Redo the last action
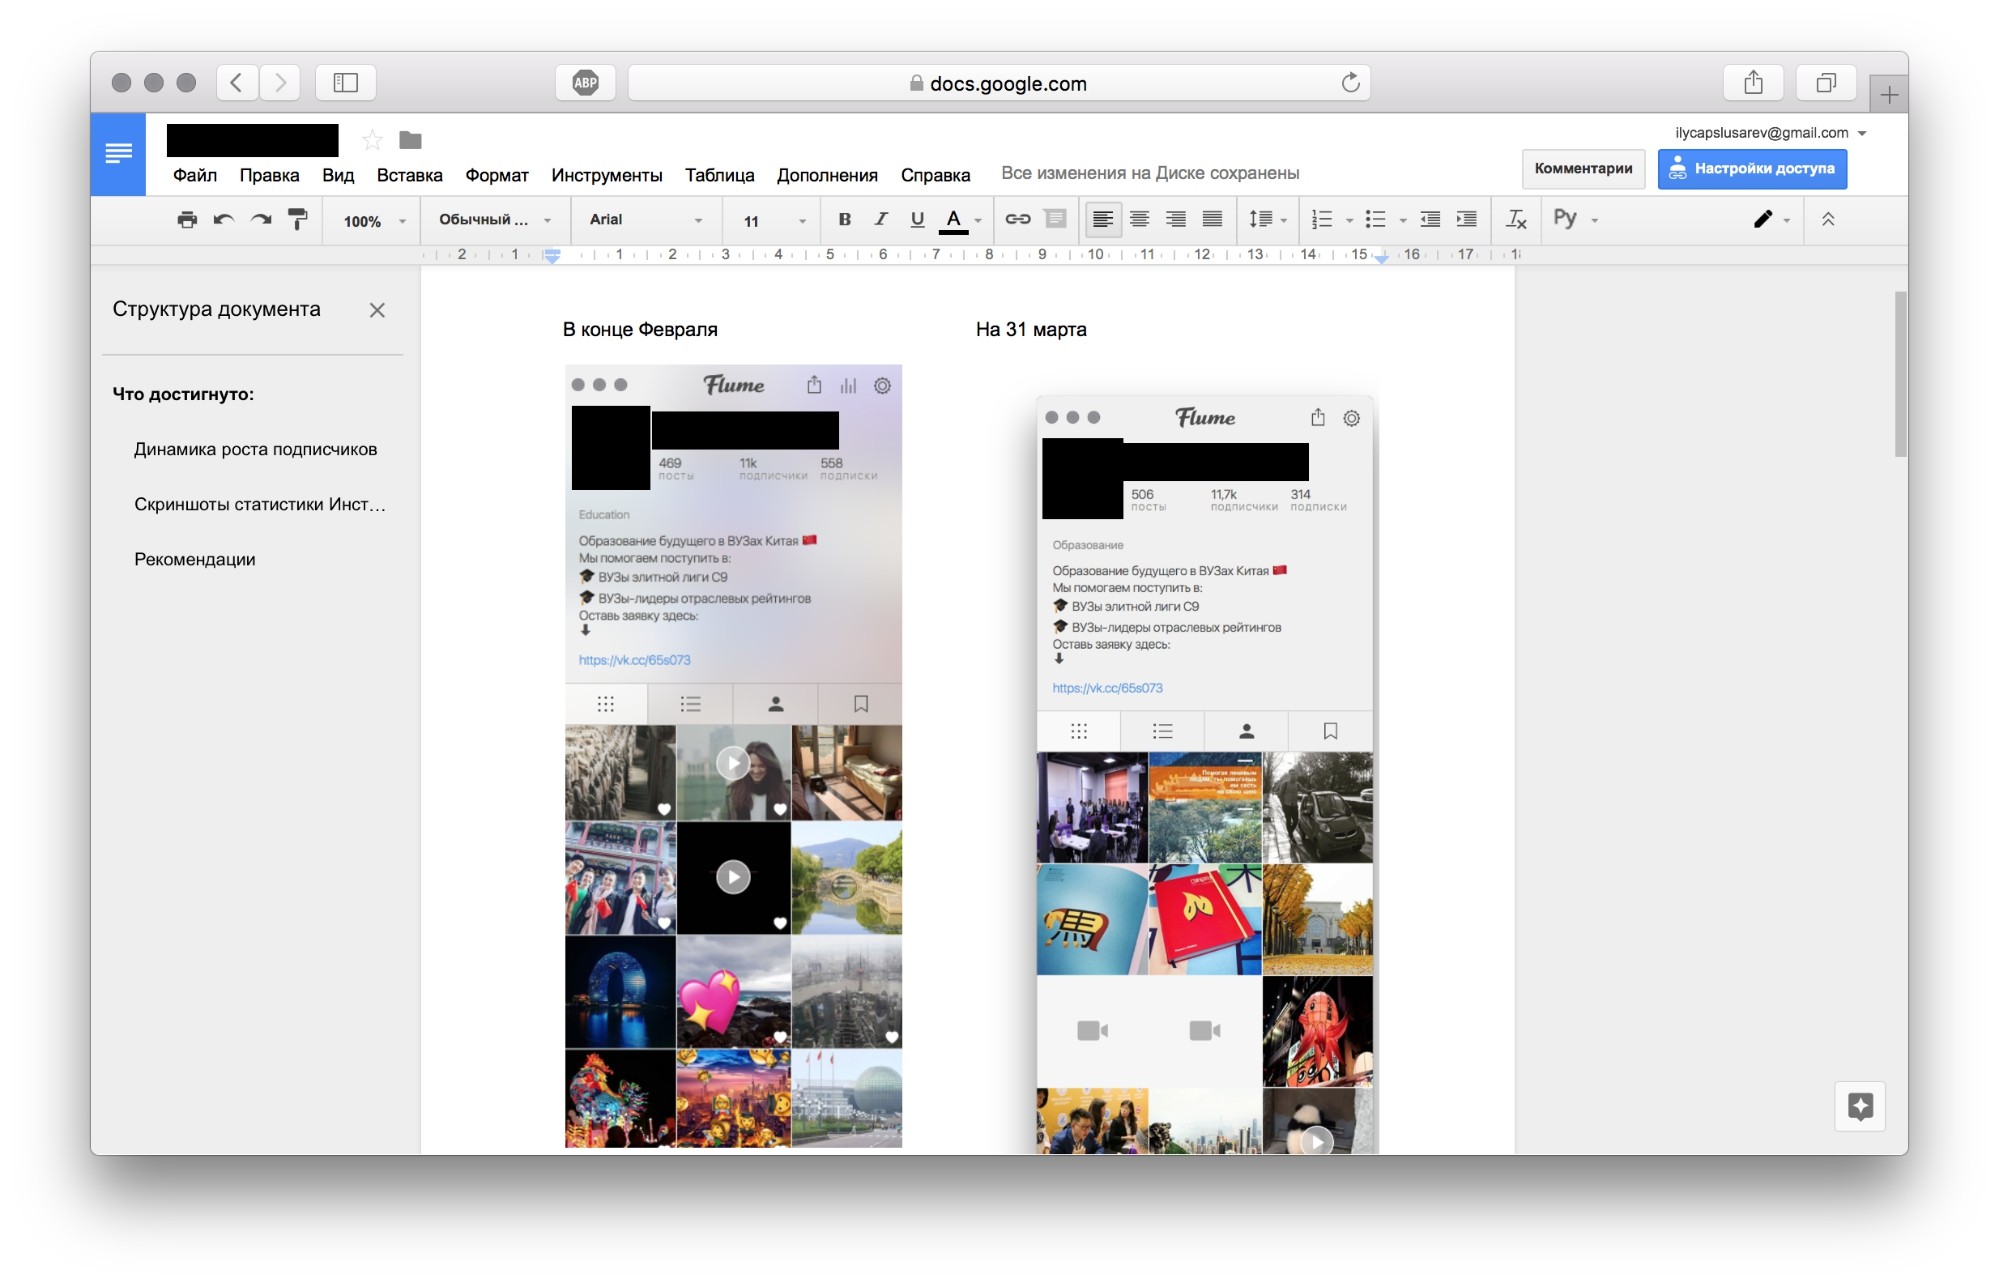 [x=261, y=220]
